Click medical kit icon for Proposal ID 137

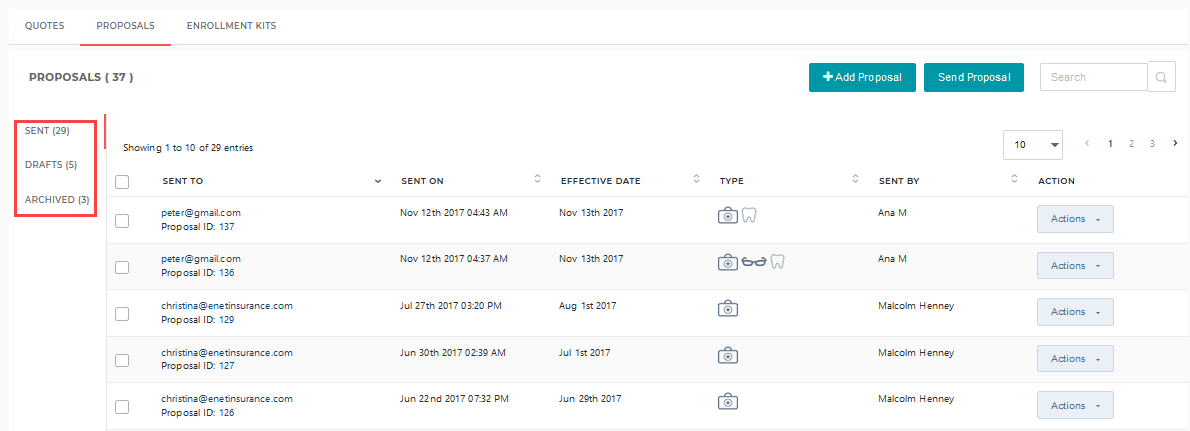728,216
